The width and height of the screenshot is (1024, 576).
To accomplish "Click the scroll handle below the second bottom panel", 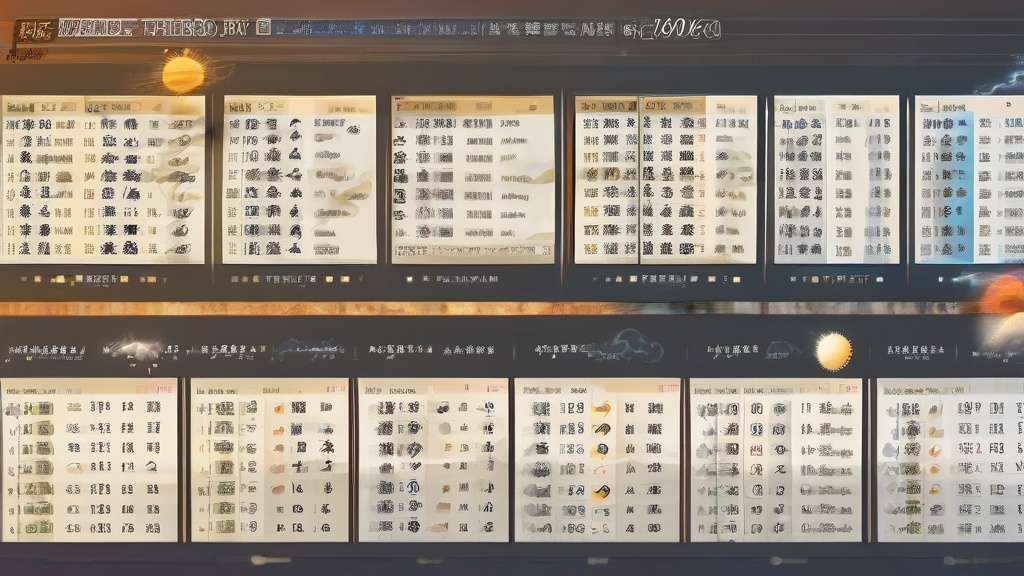I will 270,560.
